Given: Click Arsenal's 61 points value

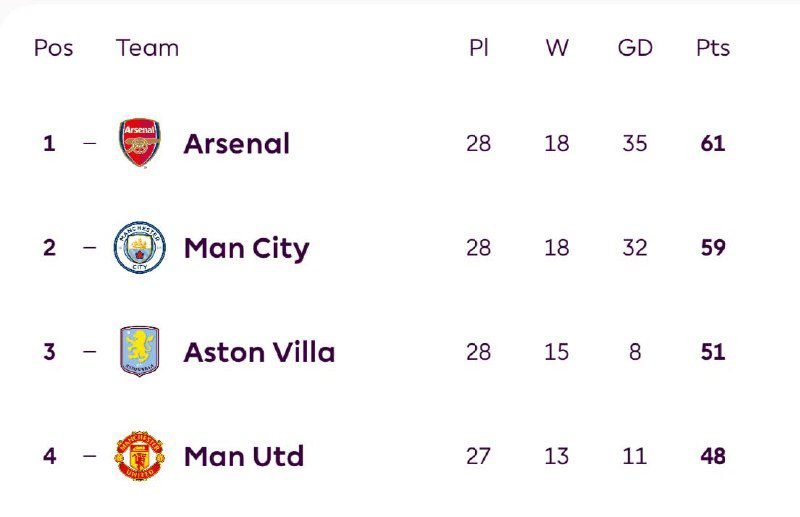Looking at the screenshot, I should [x=713, y=144].
